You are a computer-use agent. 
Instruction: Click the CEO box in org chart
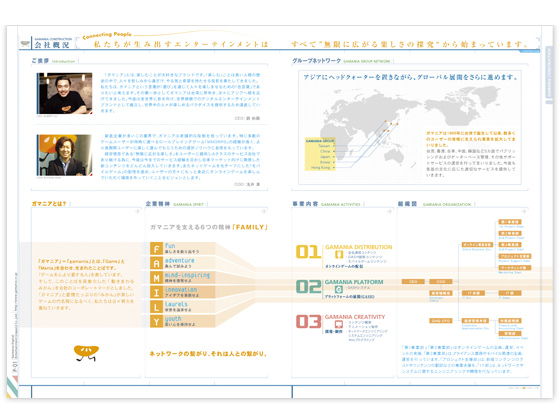[413, 281]
